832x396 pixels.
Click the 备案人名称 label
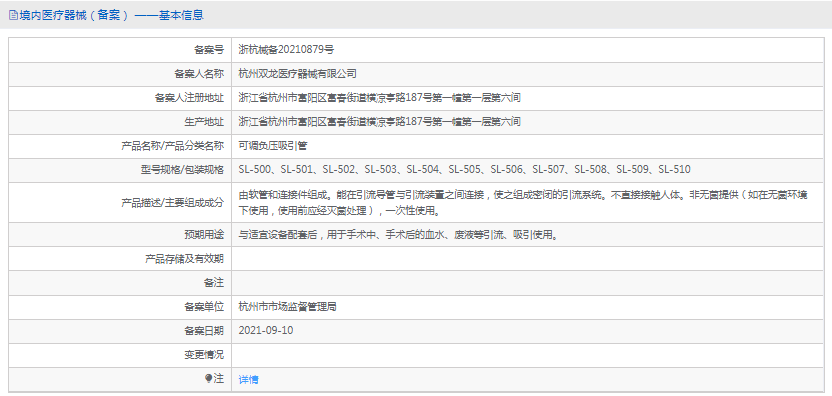[x=199, y=74]
